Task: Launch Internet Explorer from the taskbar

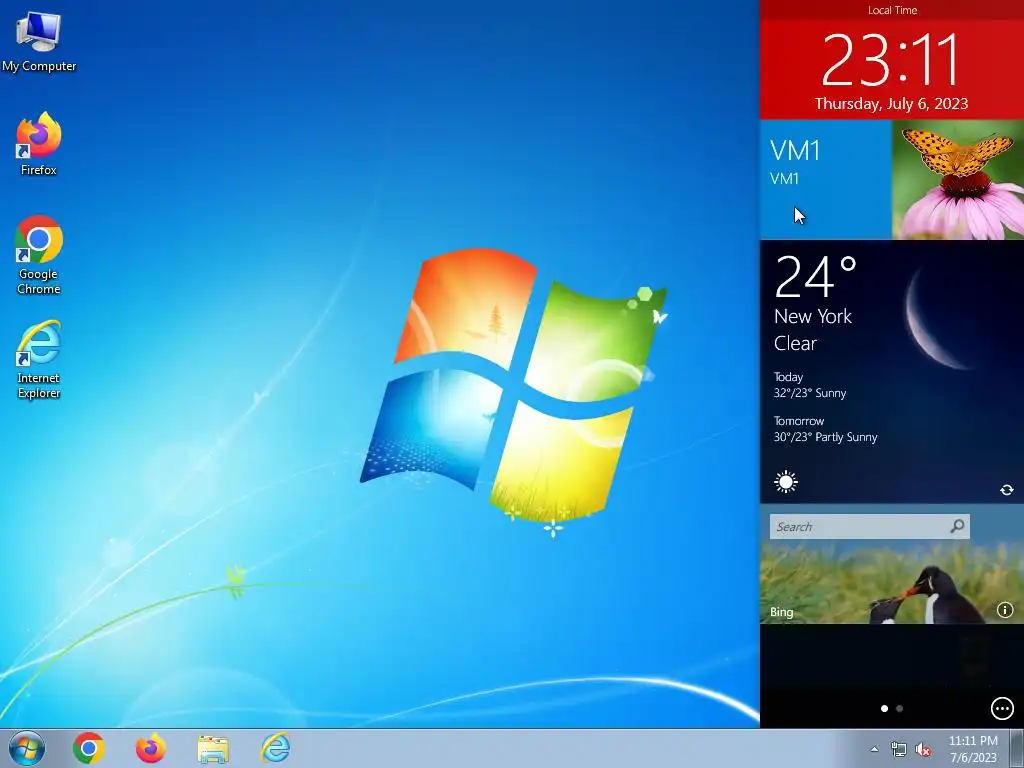Action: click(x=276, y=748)
